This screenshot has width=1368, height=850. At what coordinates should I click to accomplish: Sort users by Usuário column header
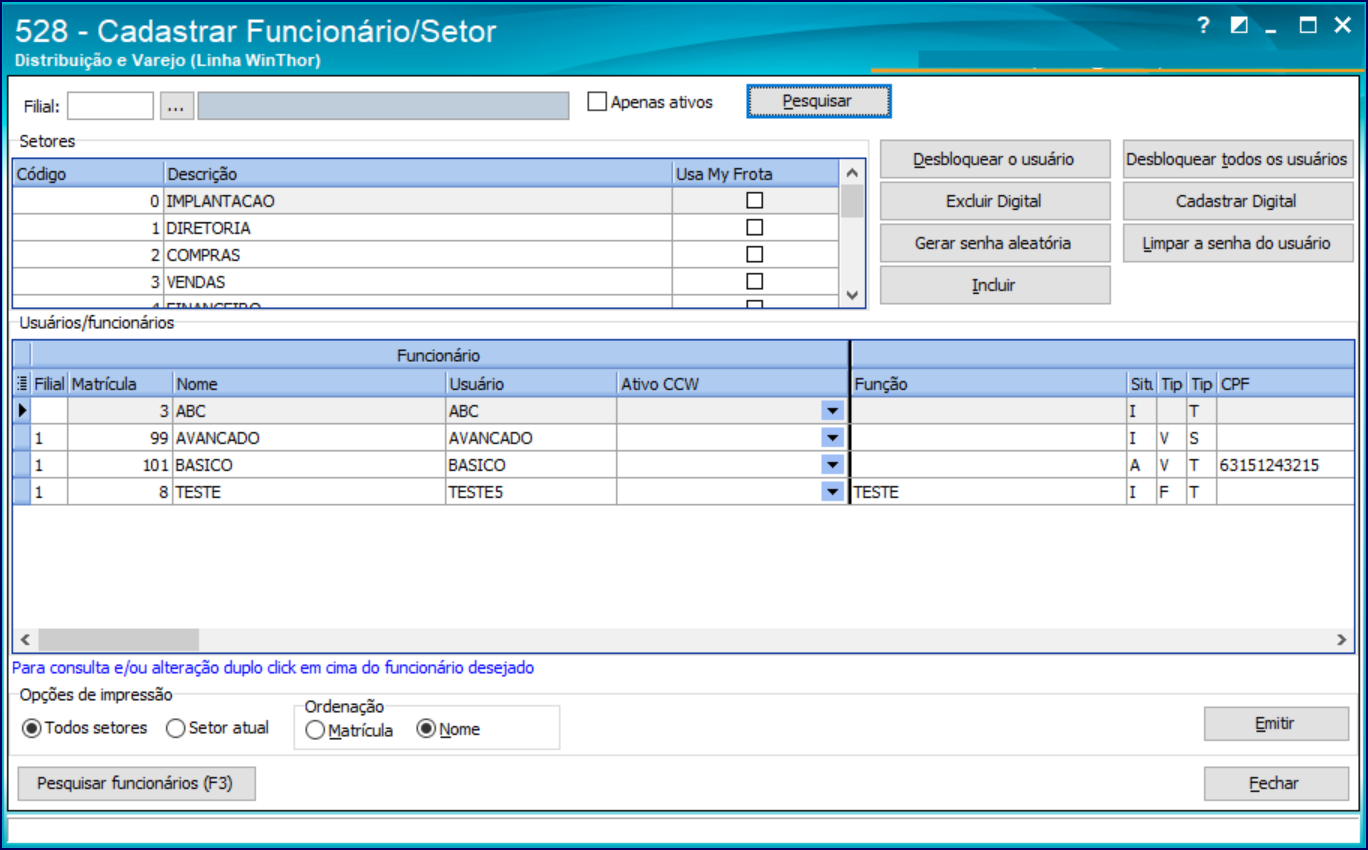tap(531, 383)
